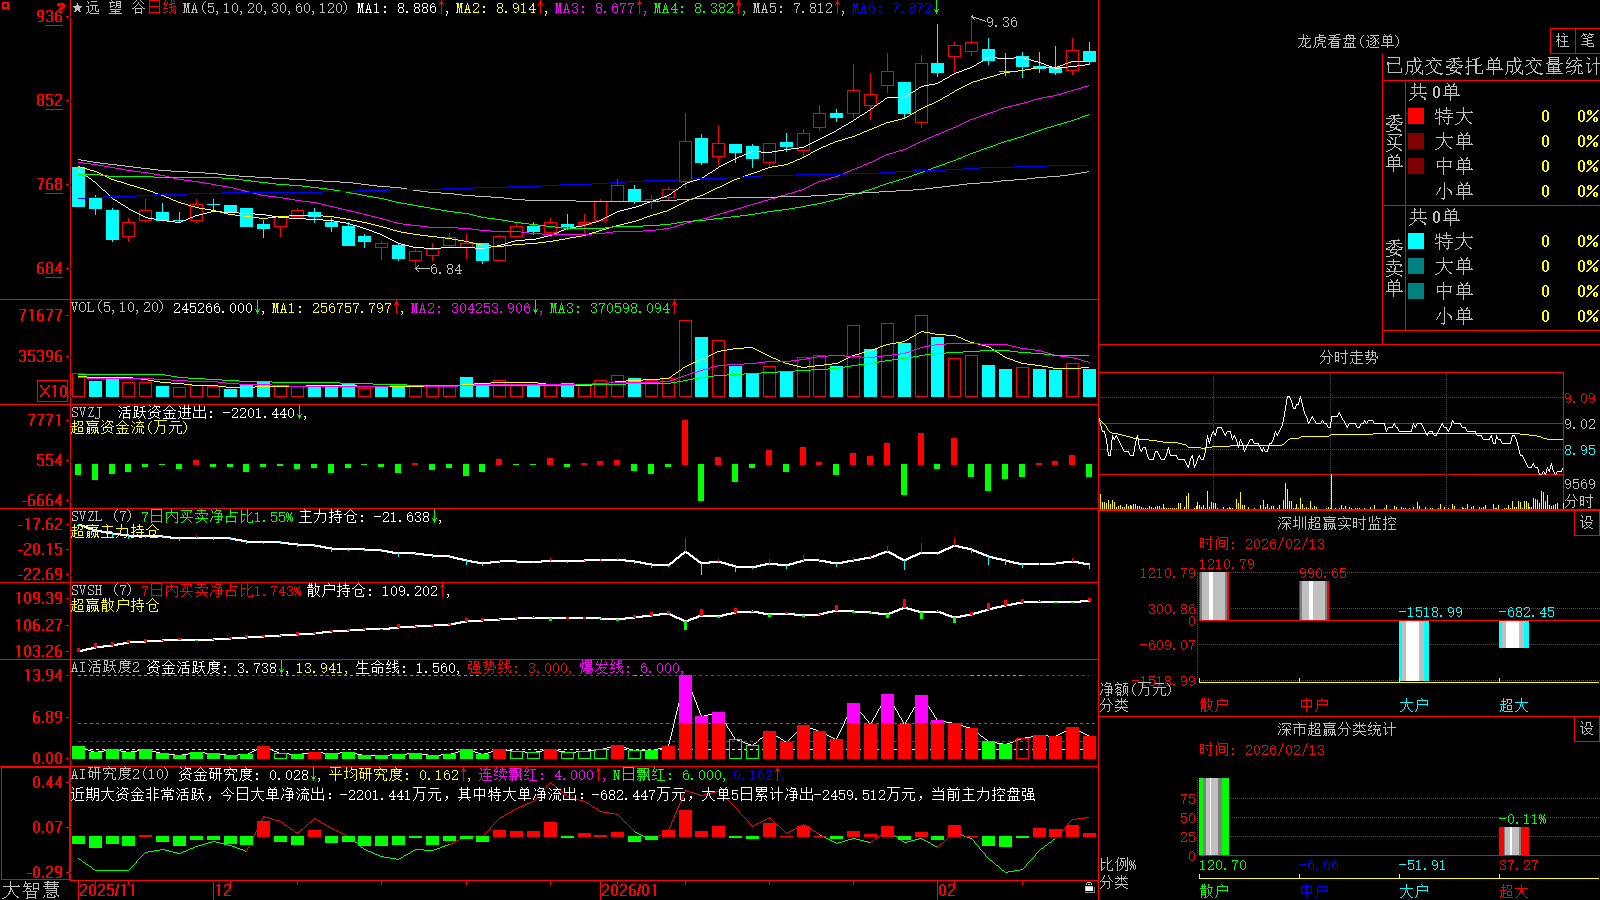Screen dimensions: 1600x900
Task: Click green 散户 label in 深市超赢分类统计
Action: (1214, 890)
